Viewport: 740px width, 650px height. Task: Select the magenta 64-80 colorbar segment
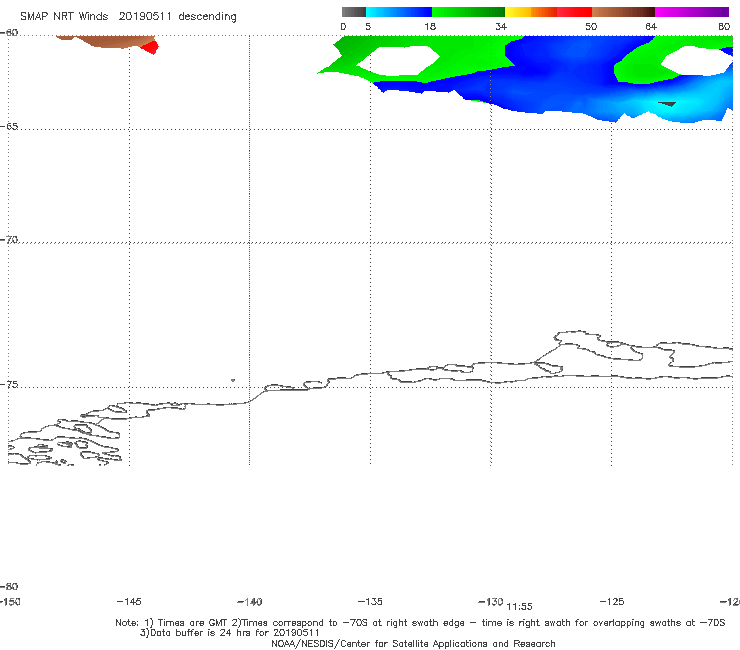click(692, 12)
